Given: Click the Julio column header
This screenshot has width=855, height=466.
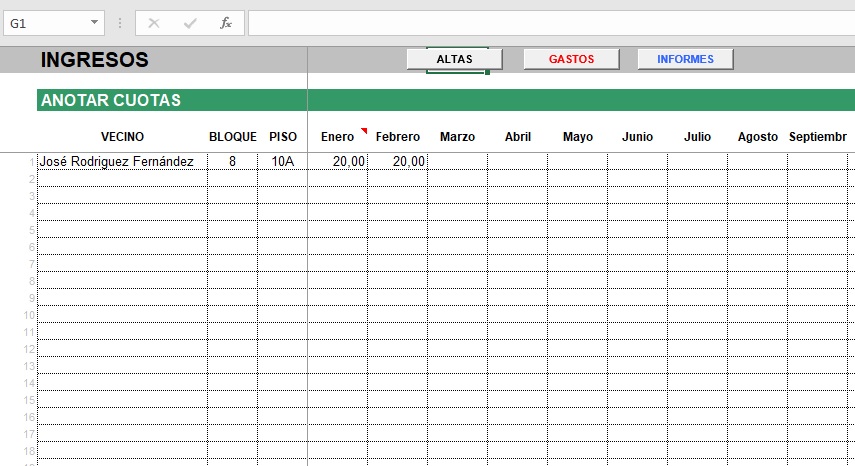Looking at the screenshot, I should [697, 137].
